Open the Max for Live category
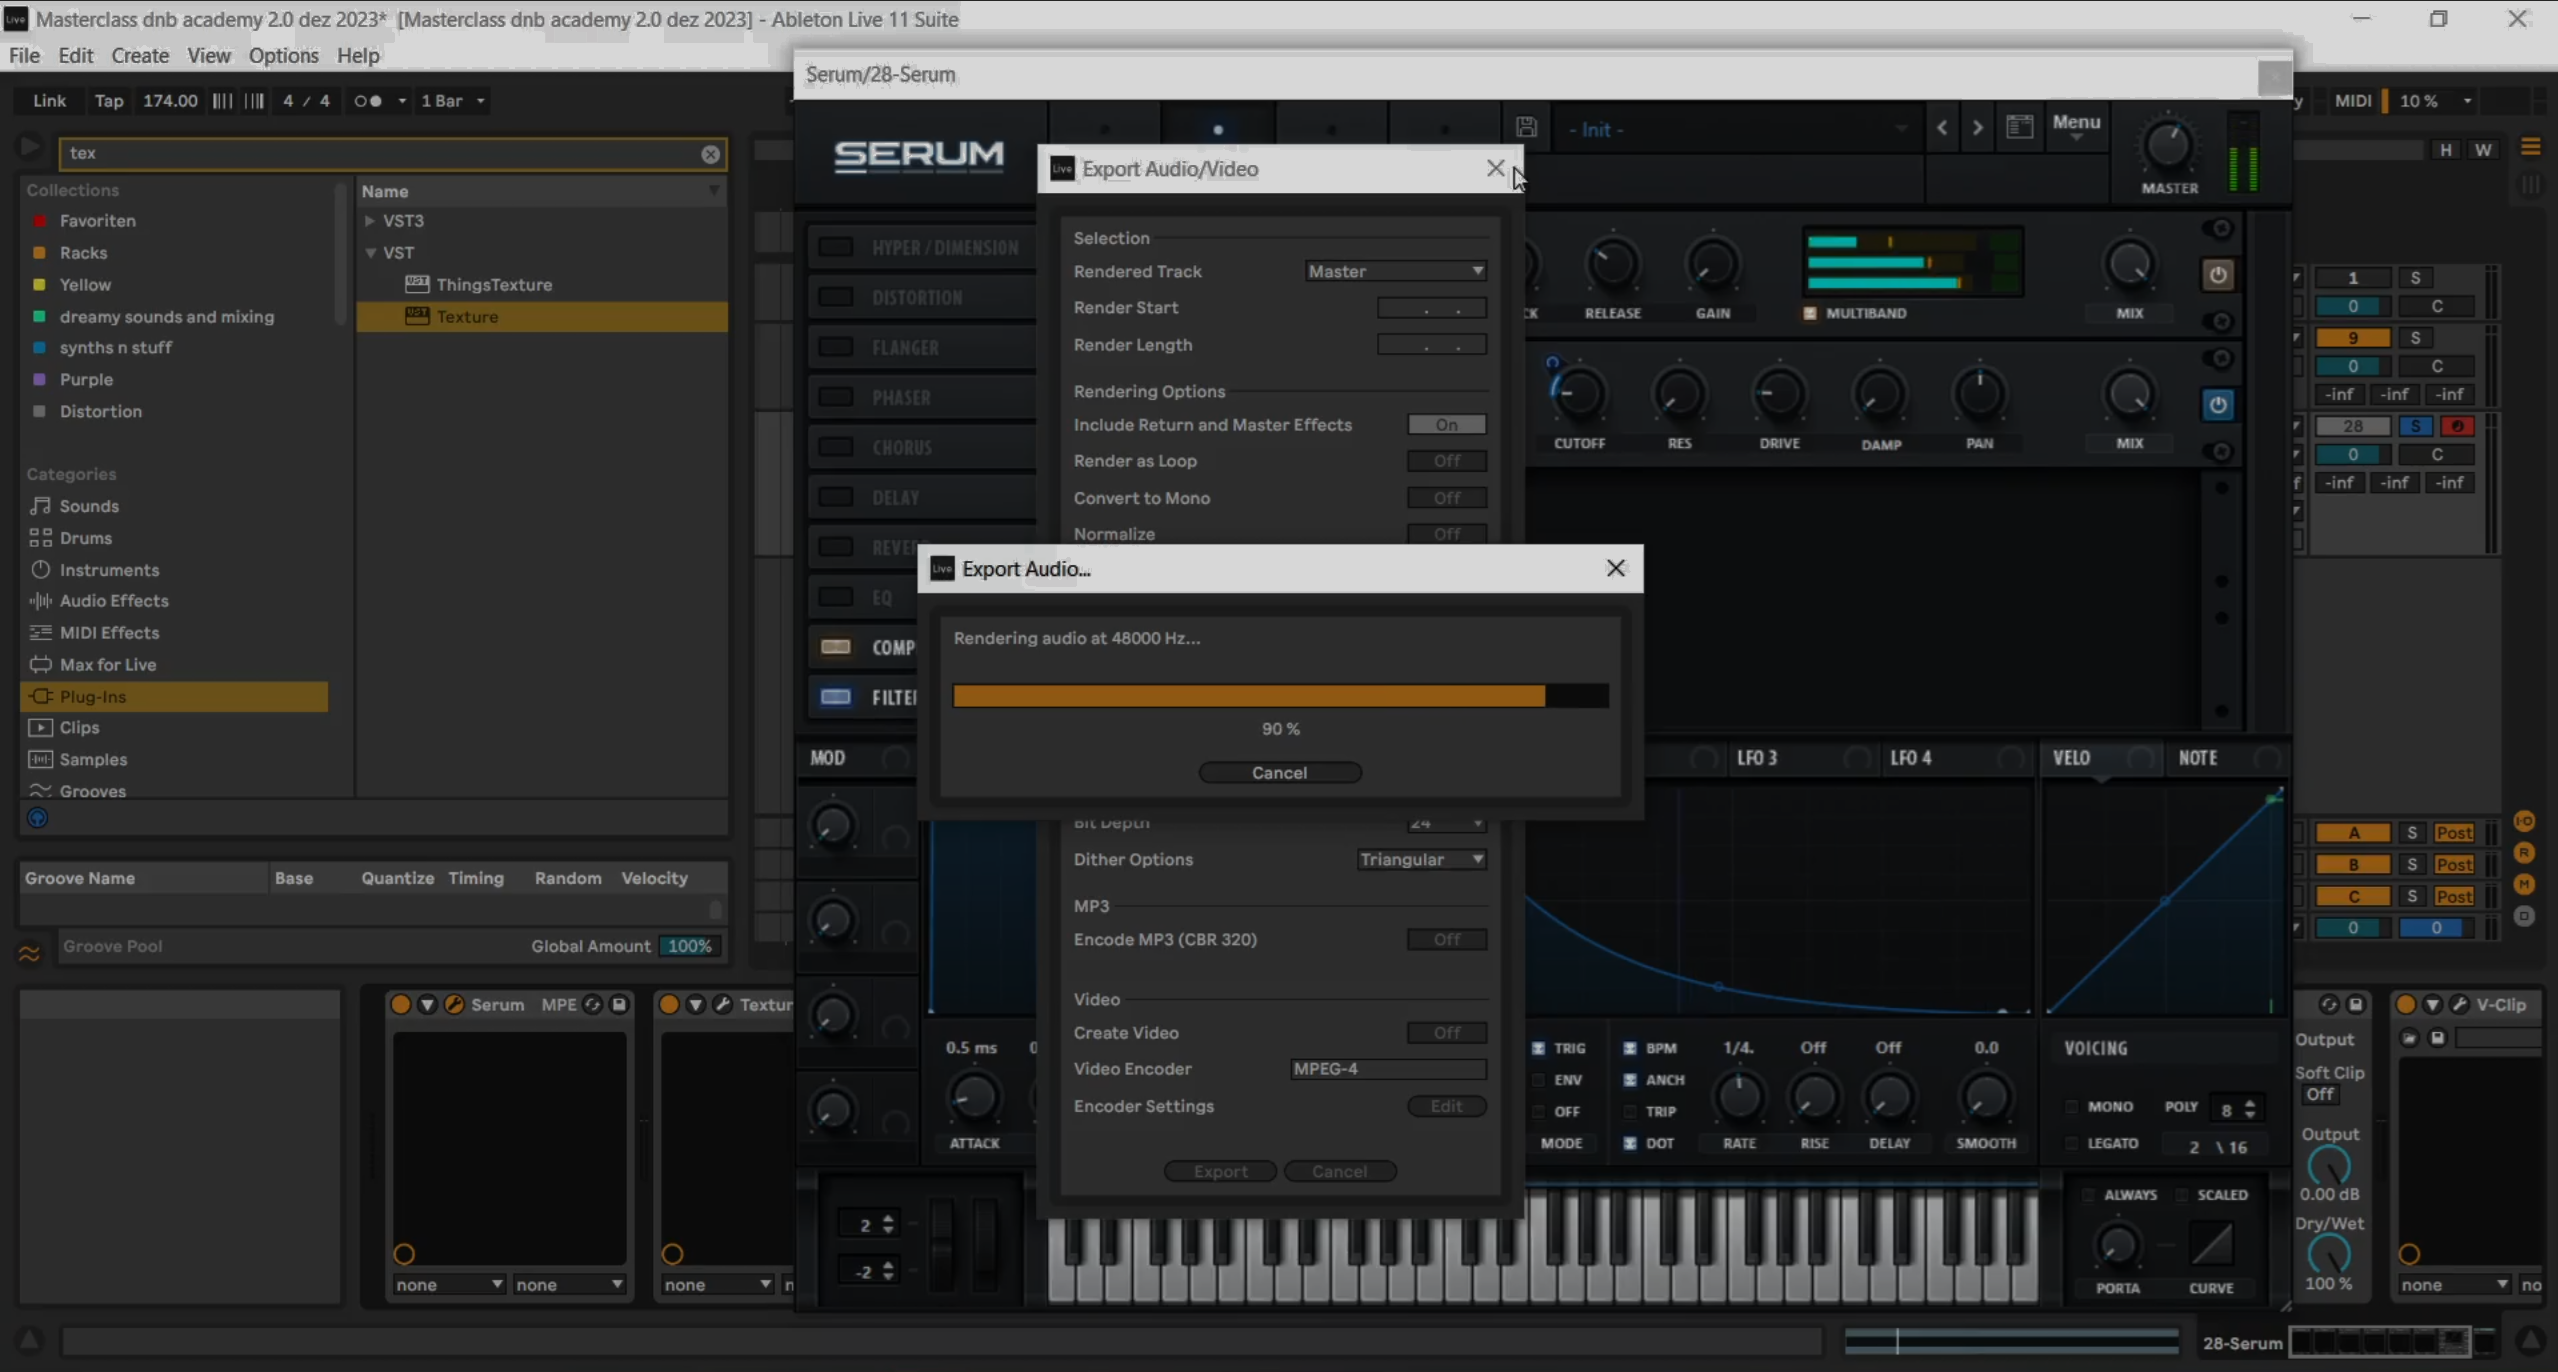Image resolution: width=2558 pixels, height=1372 pixels. [107, 665]
